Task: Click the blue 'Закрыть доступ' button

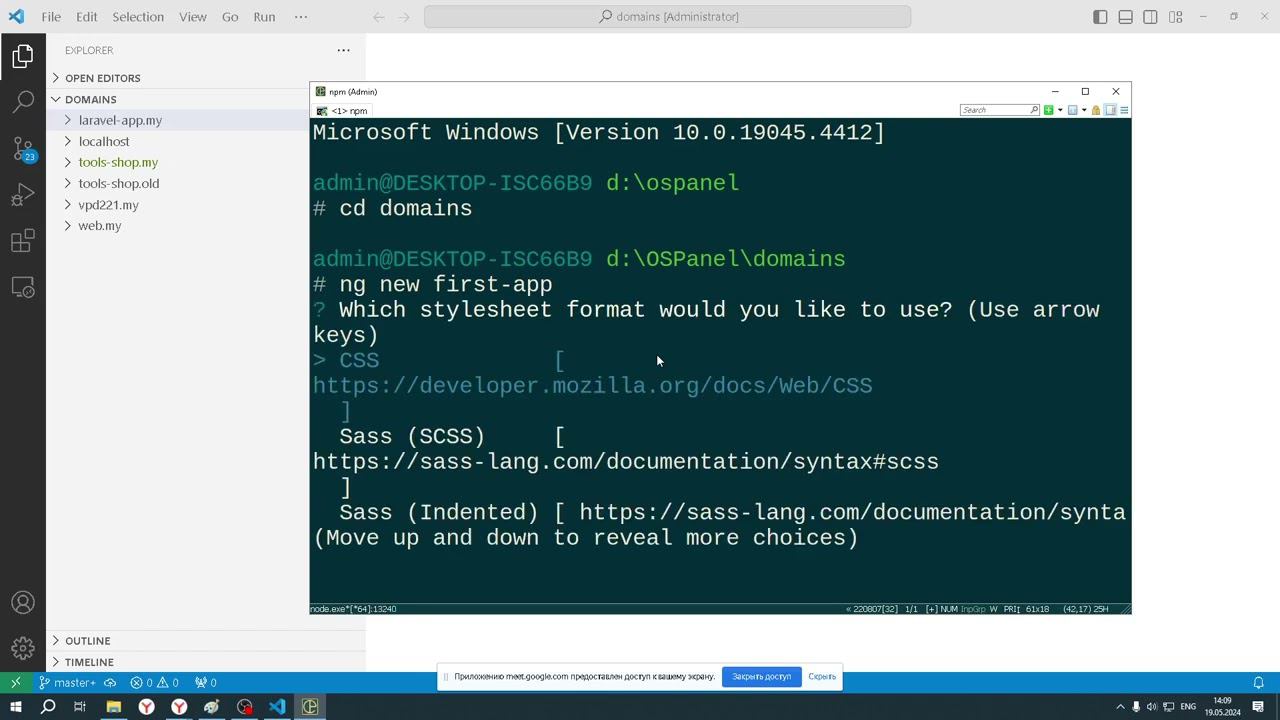Action: 761,677
